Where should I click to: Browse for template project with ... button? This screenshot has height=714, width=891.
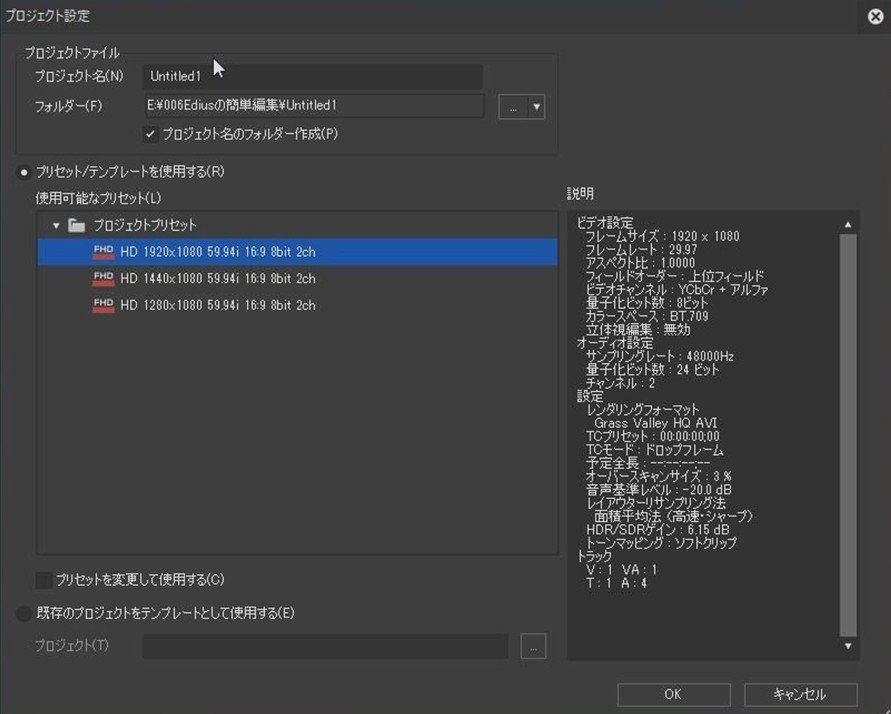pyautogui.click(x=533, y=646)
